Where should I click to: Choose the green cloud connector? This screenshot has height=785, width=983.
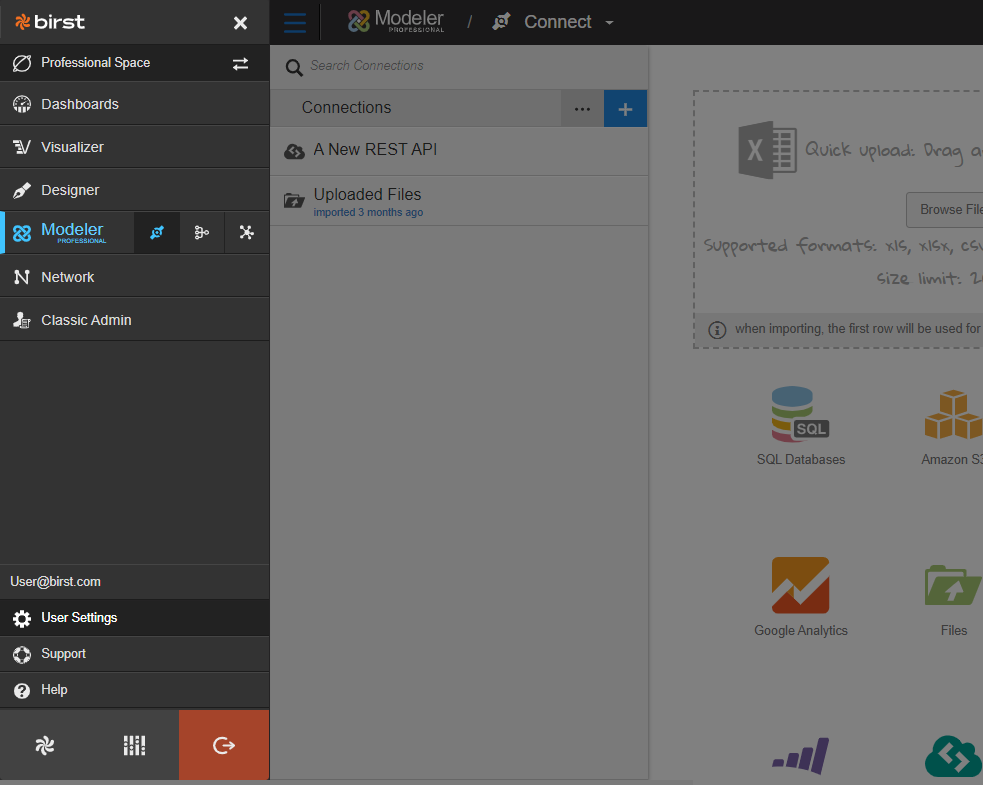coord(953,756)
